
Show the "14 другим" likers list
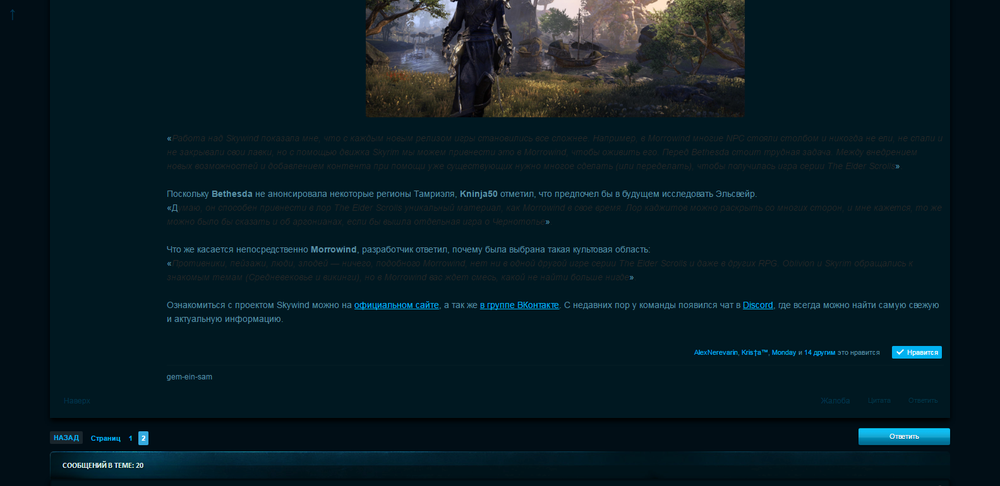tap(820, 353)
